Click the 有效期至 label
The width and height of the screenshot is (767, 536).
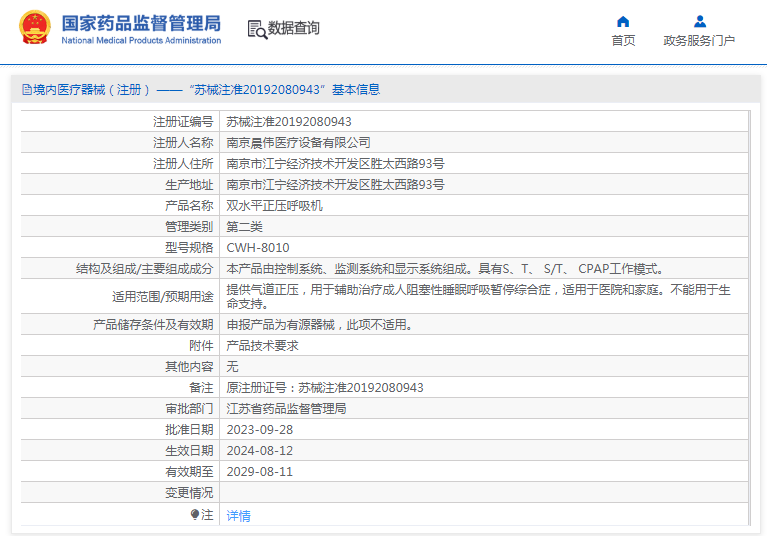pyautogui.click(x=189, y=472)
